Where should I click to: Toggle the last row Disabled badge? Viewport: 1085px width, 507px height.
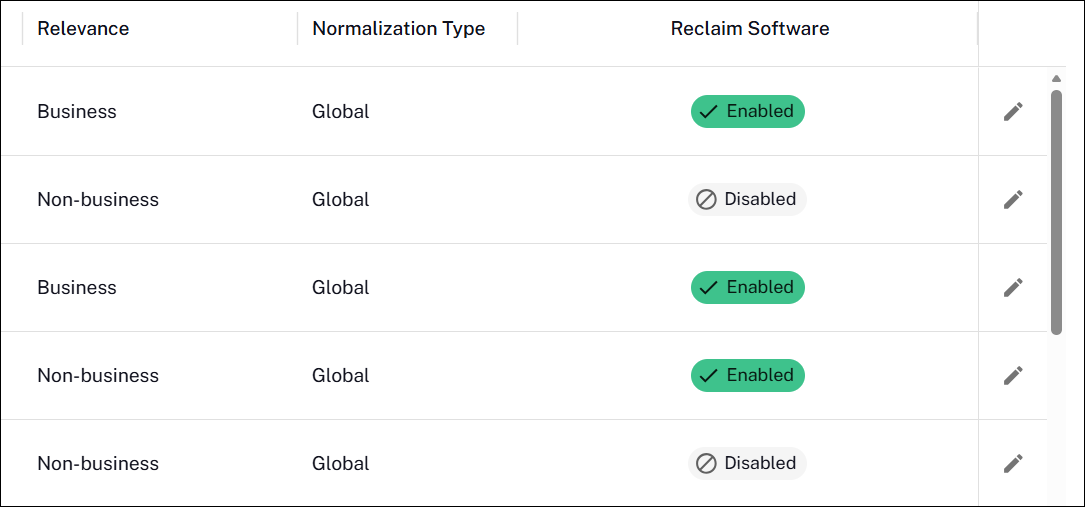point(747,463)
